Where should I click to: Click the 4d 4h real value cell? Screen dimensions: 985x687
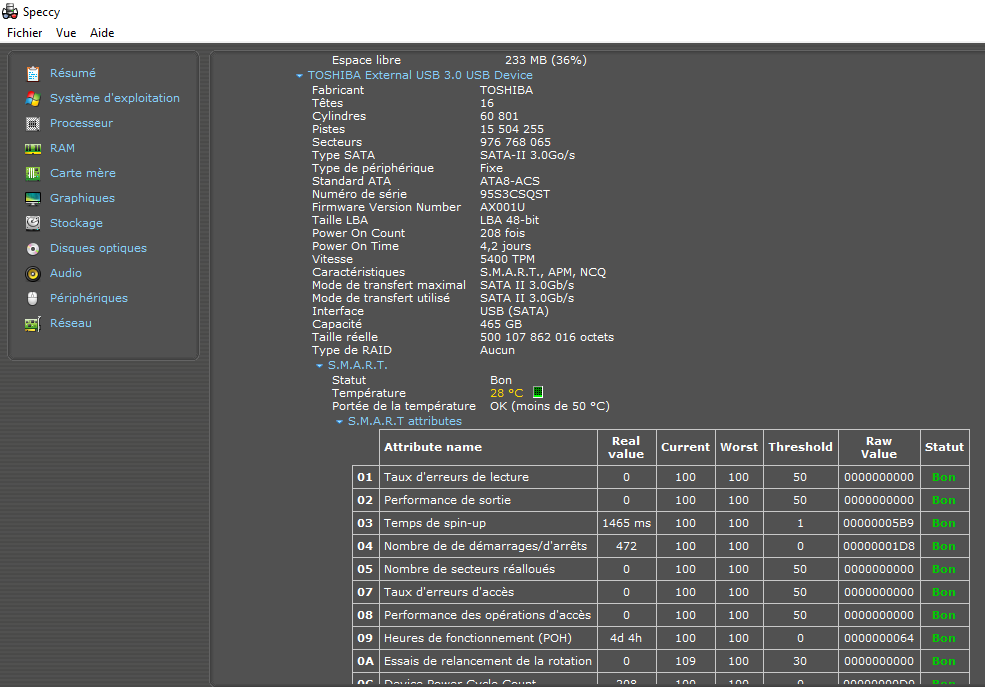626,638
